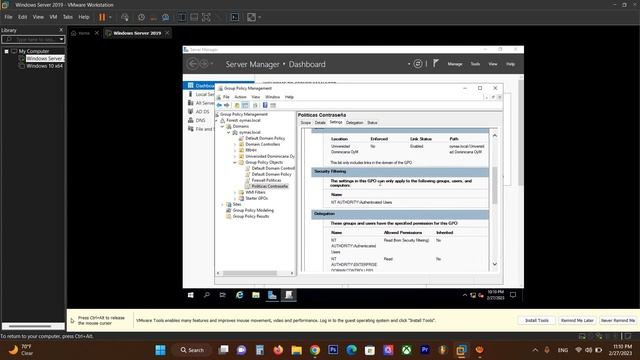
Task: Click the settings report scroll down arrow
Action: pos(495,264)
